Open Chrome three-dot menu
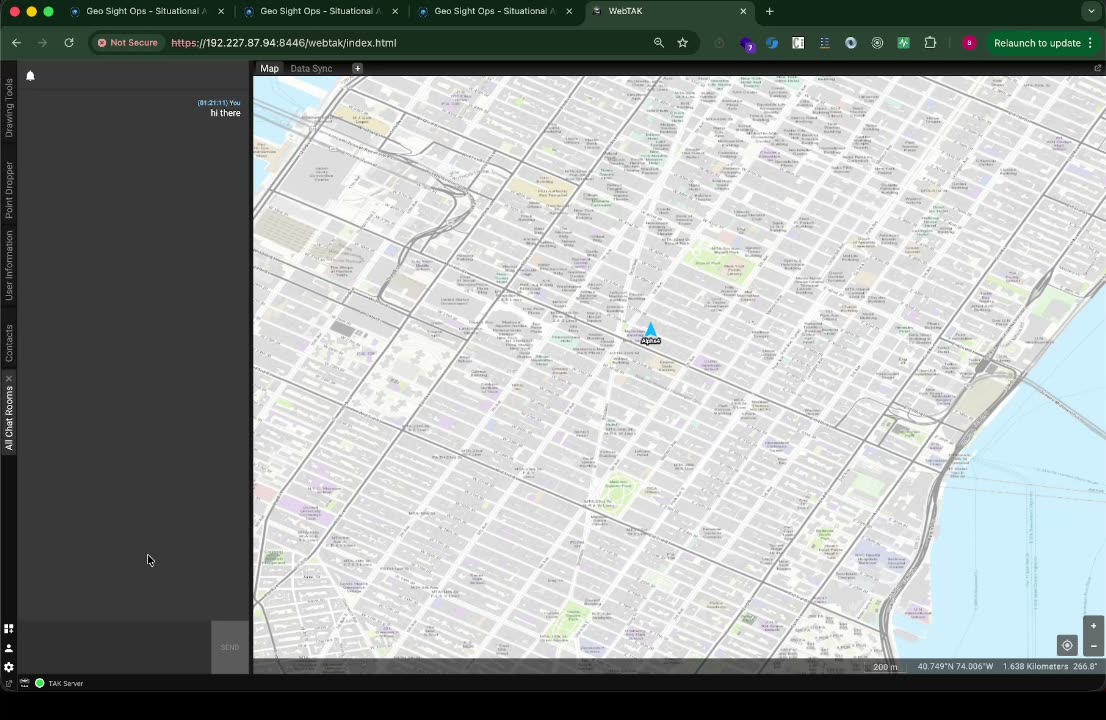This screenshot has width=1106, height=720. pyautogui.click(x=1090, y=43)
